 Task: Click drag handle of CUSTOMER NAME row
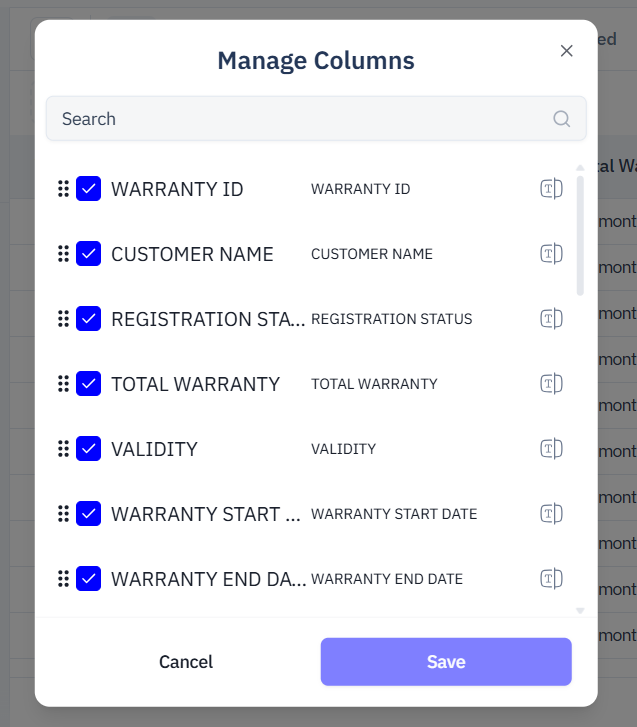click(x=64, y=254)
